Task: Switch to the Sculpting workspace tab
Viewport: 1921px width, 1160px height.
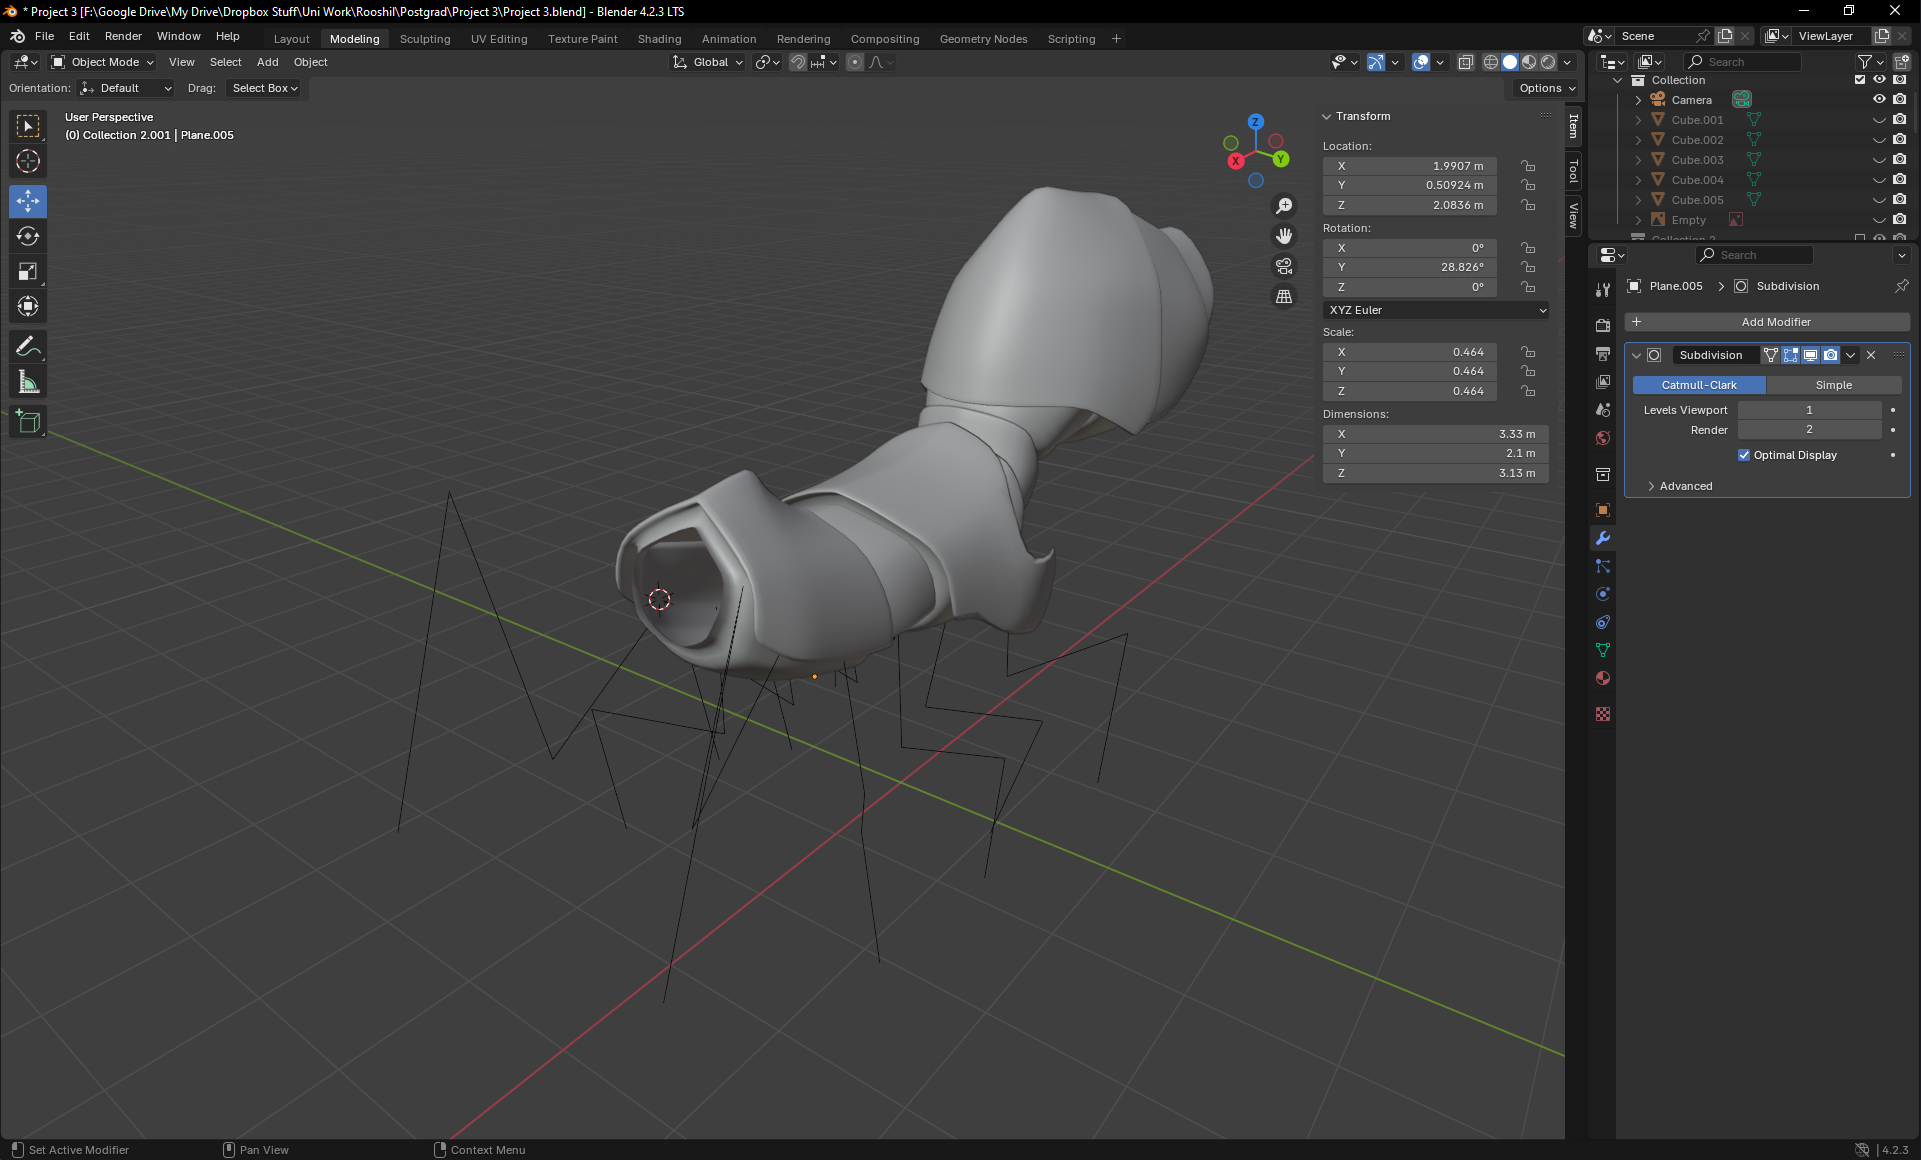Action: 425,39
